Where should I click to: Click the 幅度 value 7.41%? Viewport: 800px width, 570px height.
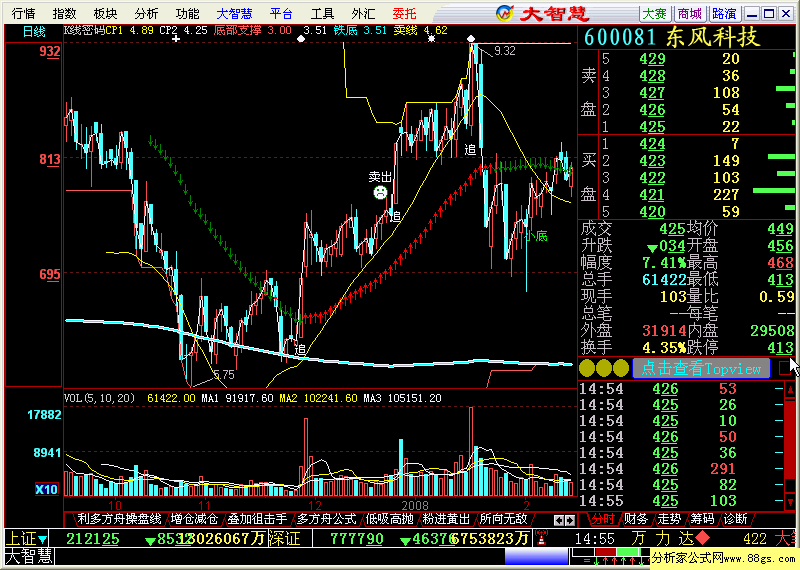(x=664, y=263)
